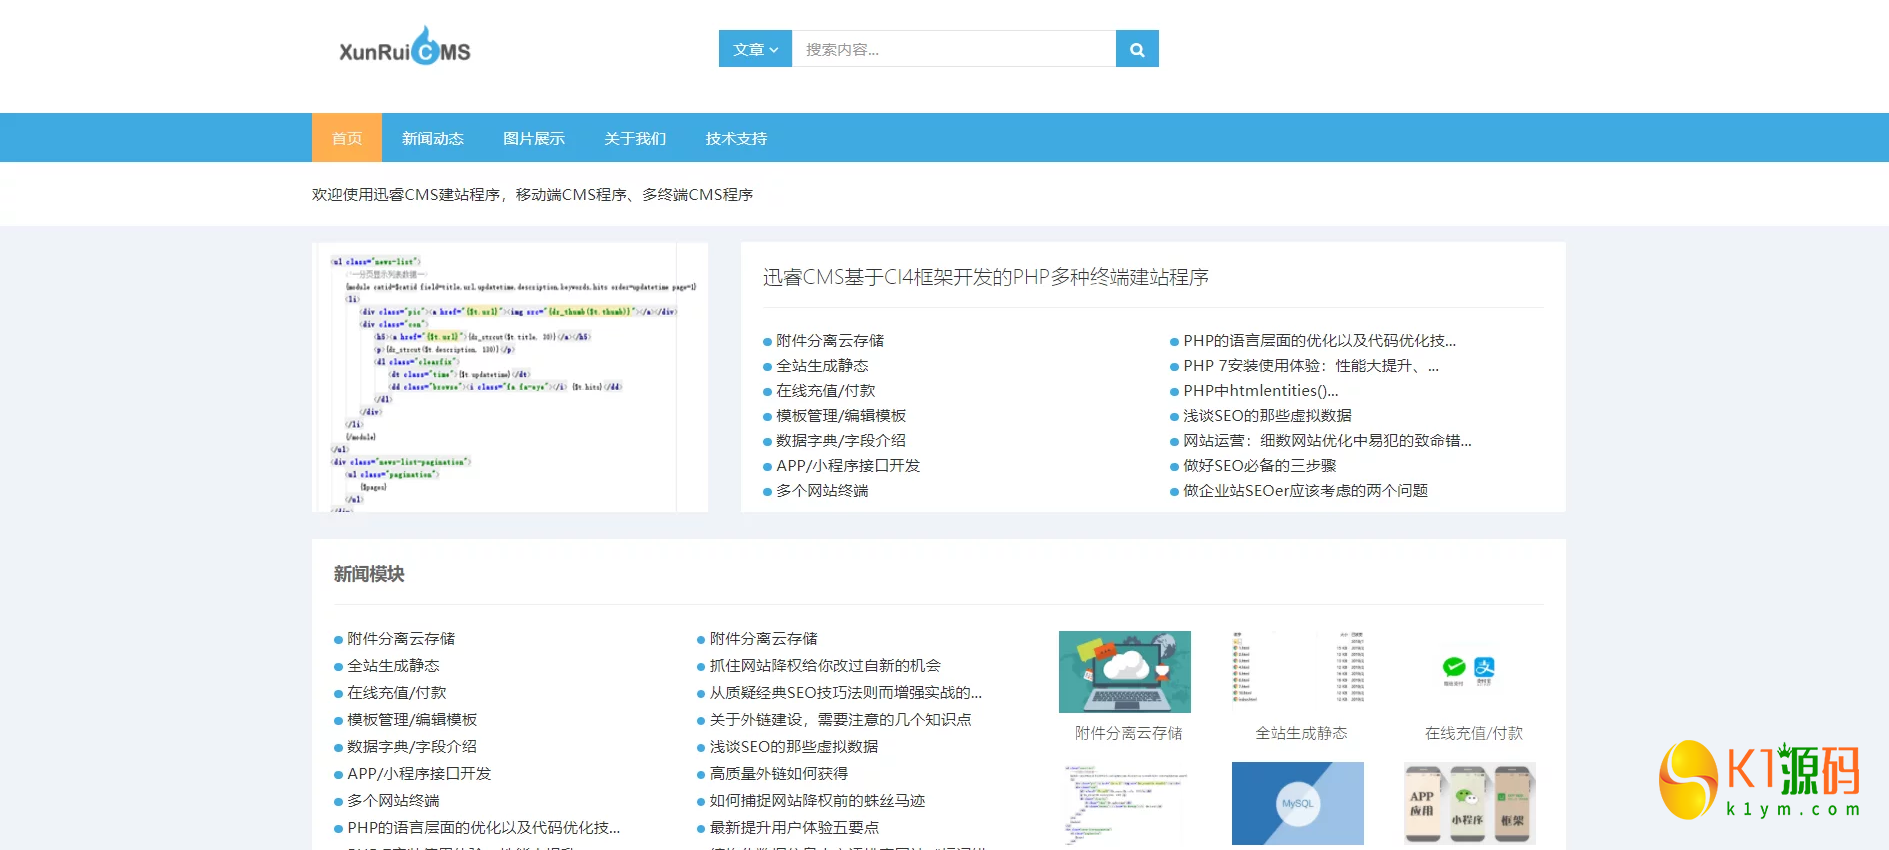Click the WeChat and Alipay payment thumbnail
This screenshot has height=850, width=1889.
pos(1469,671)
